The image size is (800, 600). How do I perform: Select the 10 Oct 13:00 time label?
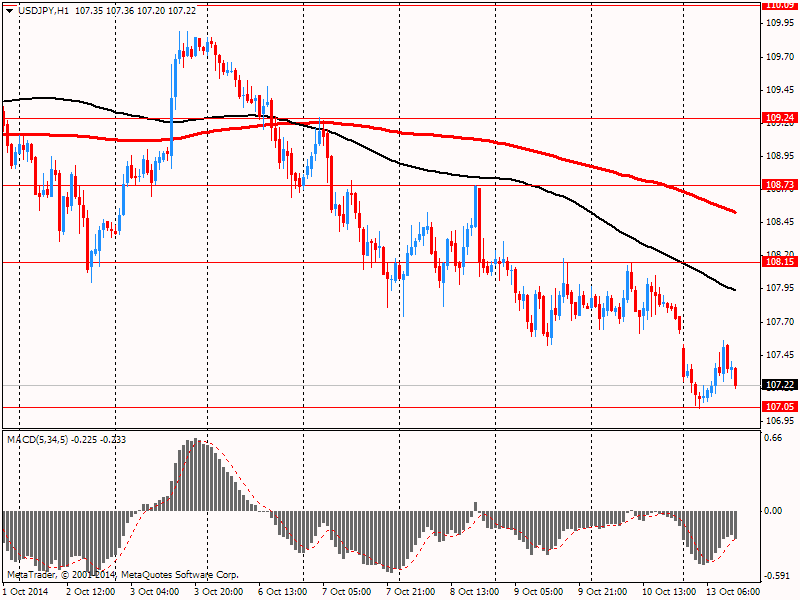668,592
